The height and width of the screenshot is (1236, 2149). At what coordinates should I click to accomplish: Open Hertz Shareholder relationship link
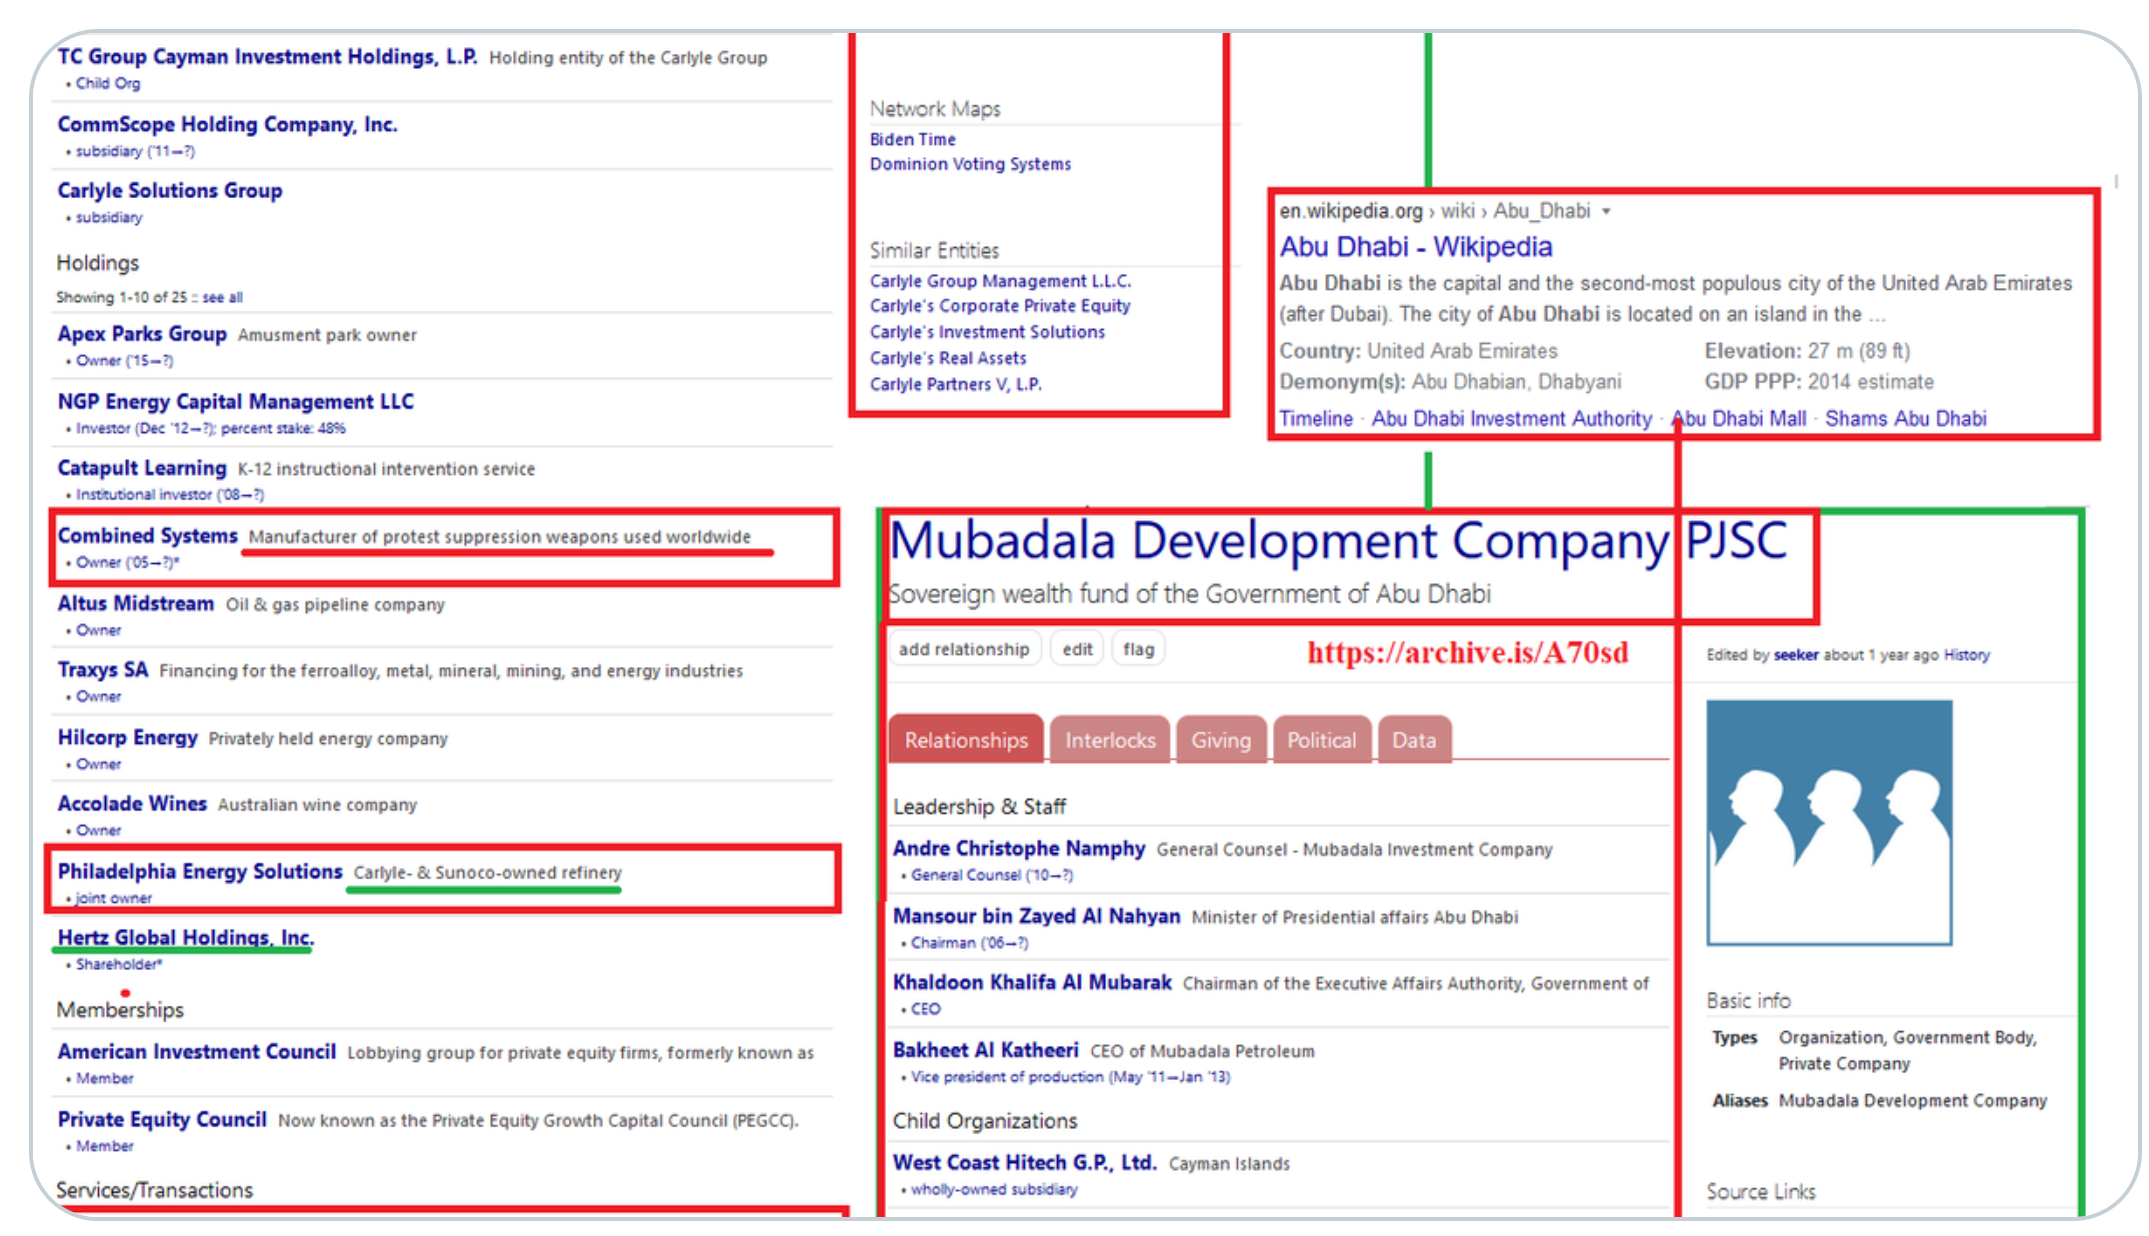(119, 965)
